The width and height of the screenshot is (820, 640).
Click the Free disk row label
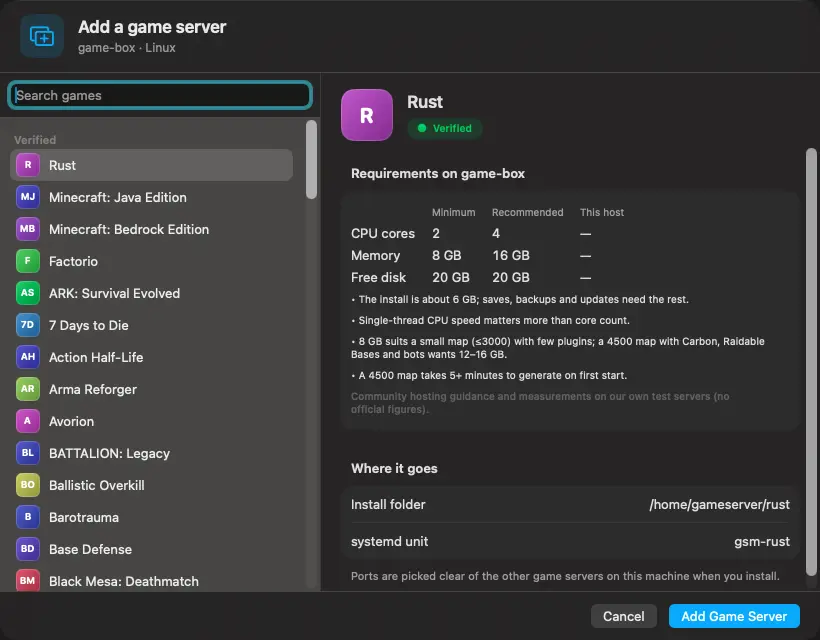pos(378,277)
